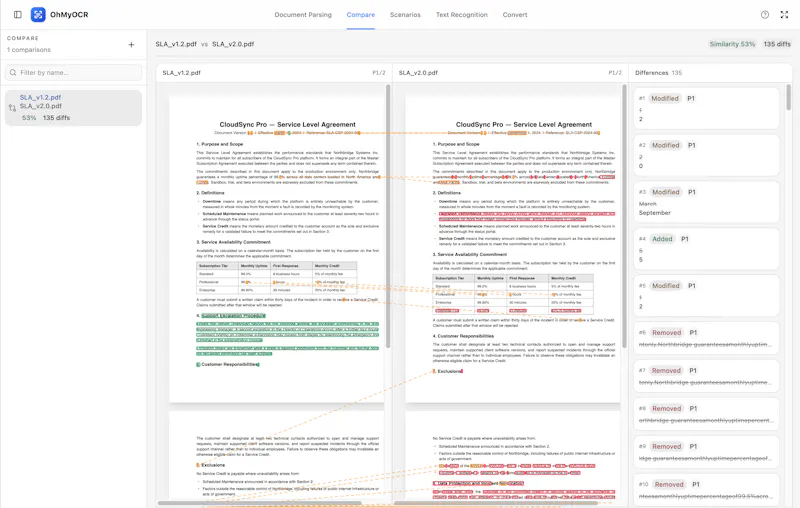This screenshot has height=508, width=800.
Task: Open difference #2 Modified card
Action: 707,155
